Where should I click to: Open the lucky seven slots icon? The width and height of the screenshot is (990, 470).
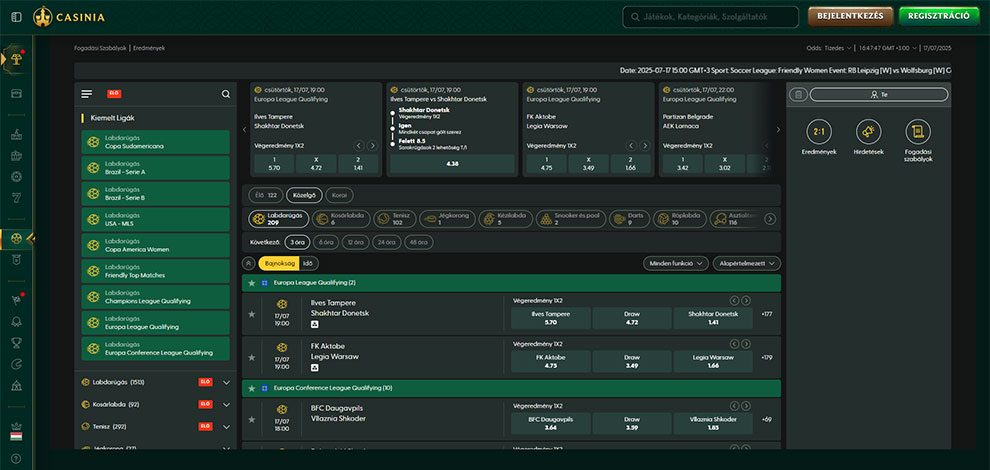pyautogui.click(x=16, y=198)
